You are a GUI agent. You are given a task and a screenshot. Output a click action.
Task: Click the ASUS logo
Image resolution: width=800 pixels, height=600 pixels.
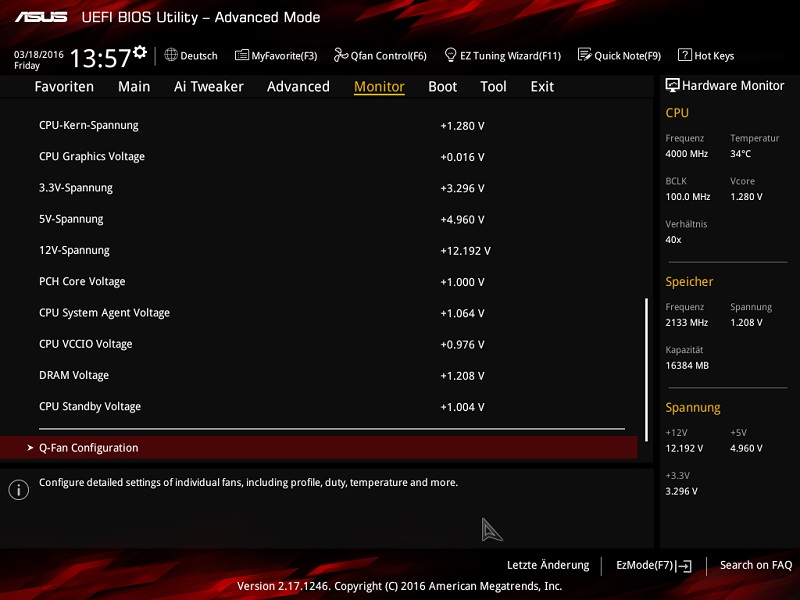point(41,17)
